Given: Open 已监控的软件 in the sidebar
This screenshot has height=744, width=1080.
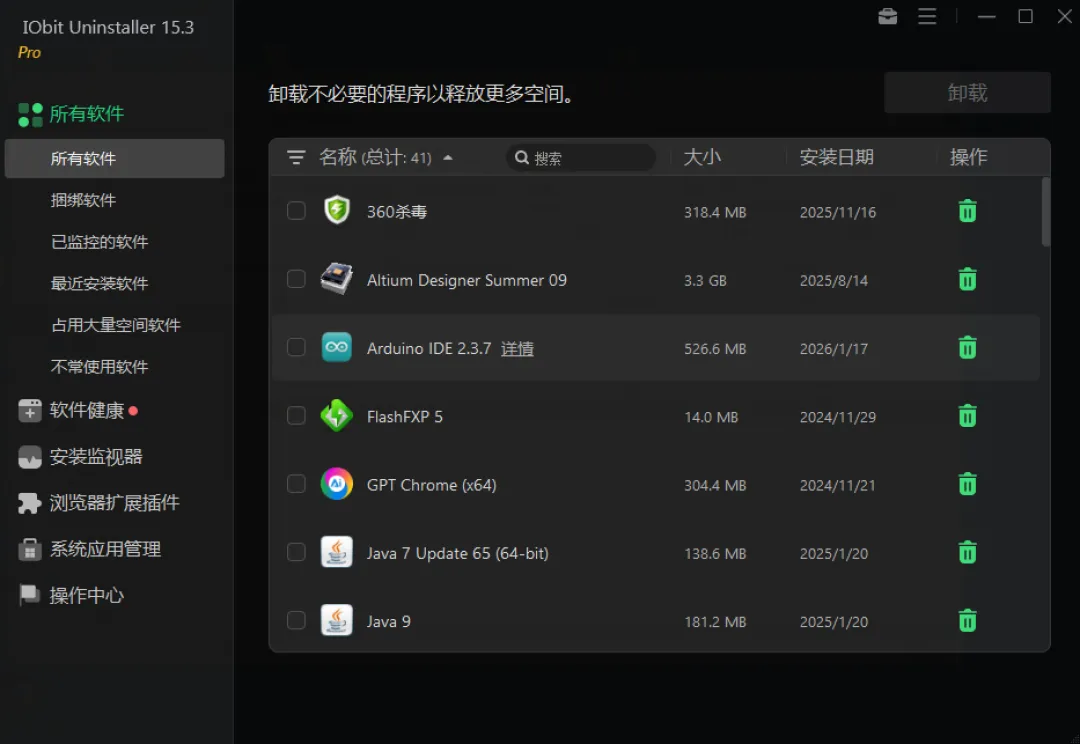Looking at the screenshot, I should pos(100,242).
